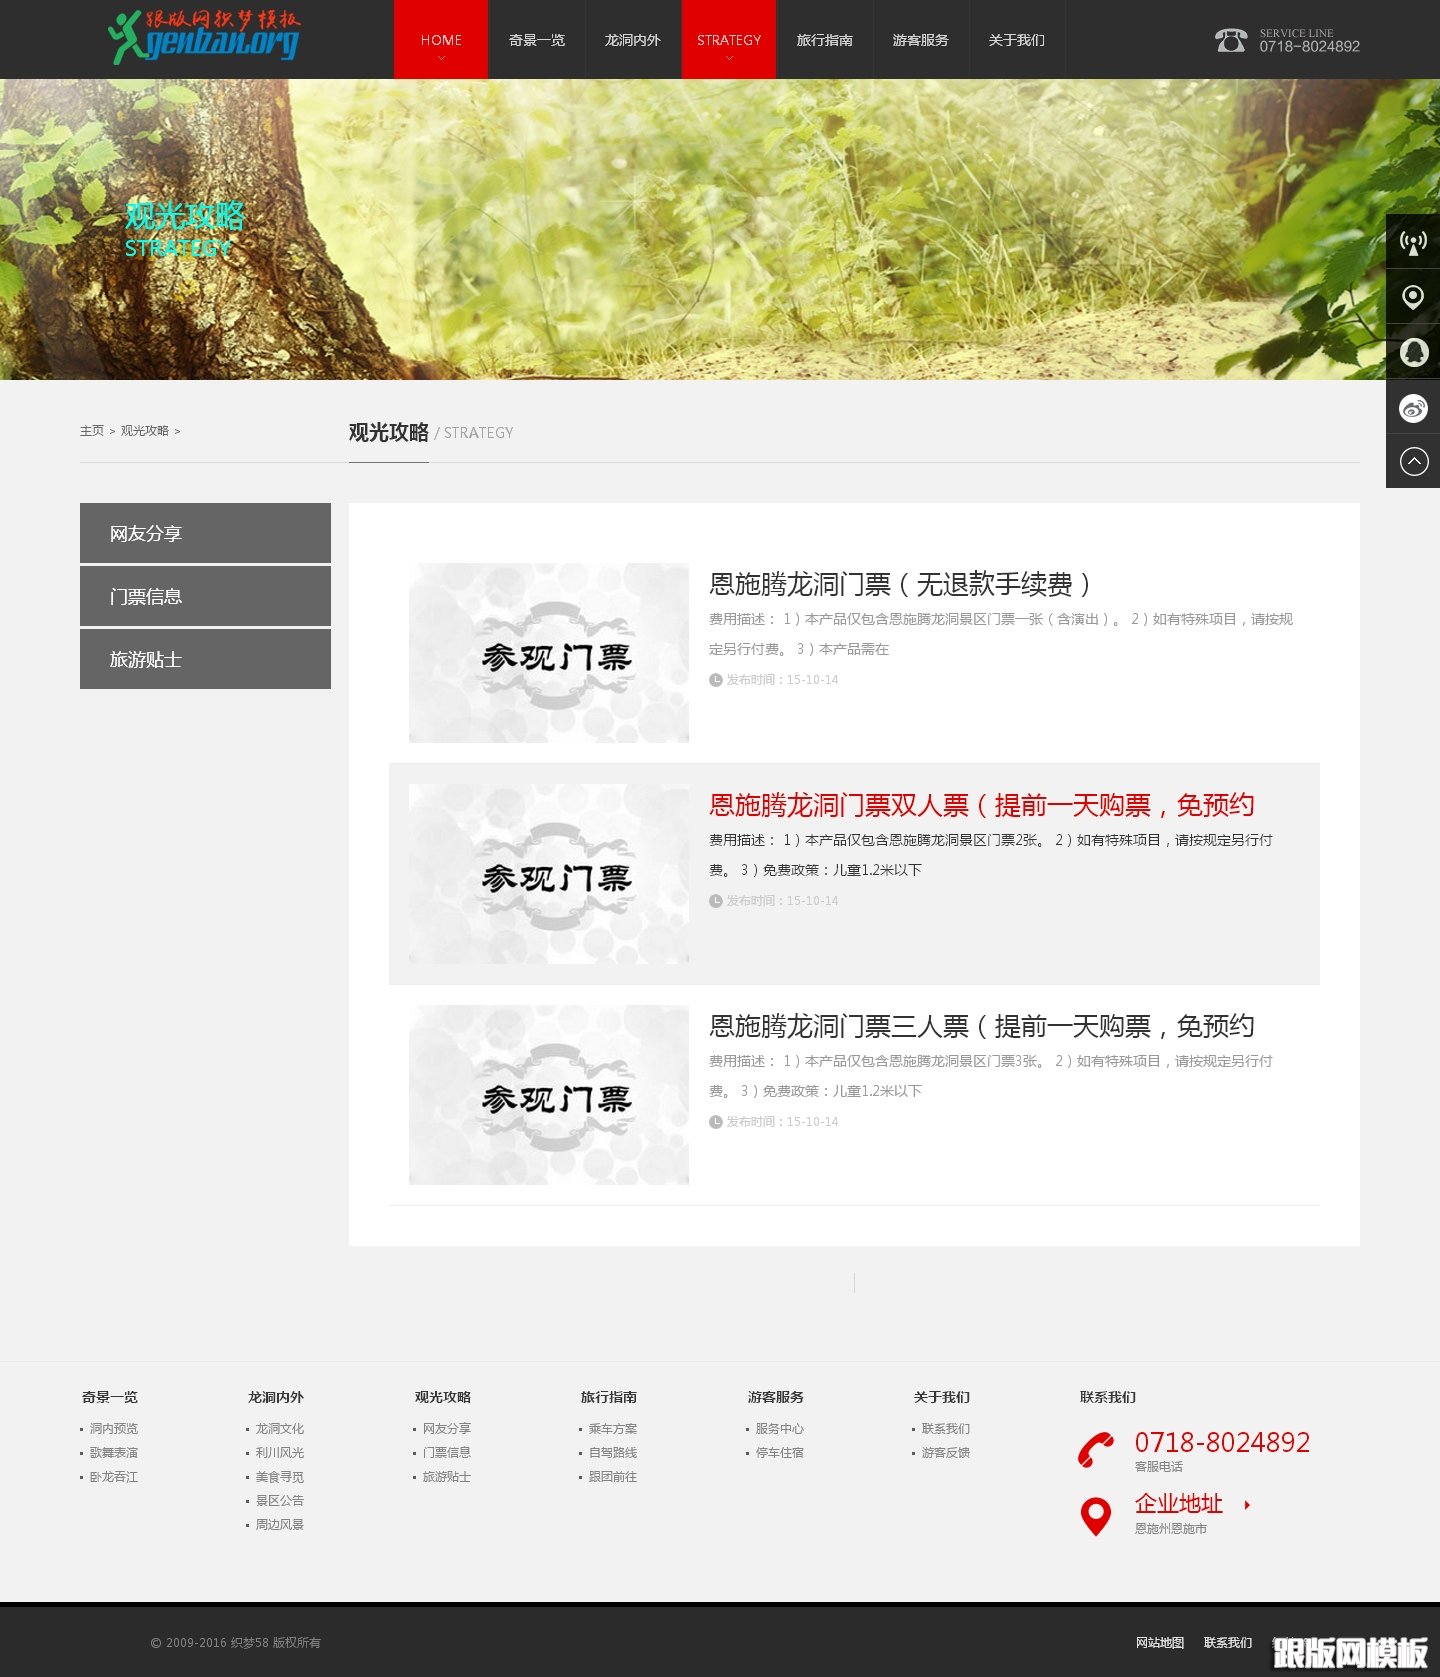Click footer column heading 奇景一览

point(110,1397)
